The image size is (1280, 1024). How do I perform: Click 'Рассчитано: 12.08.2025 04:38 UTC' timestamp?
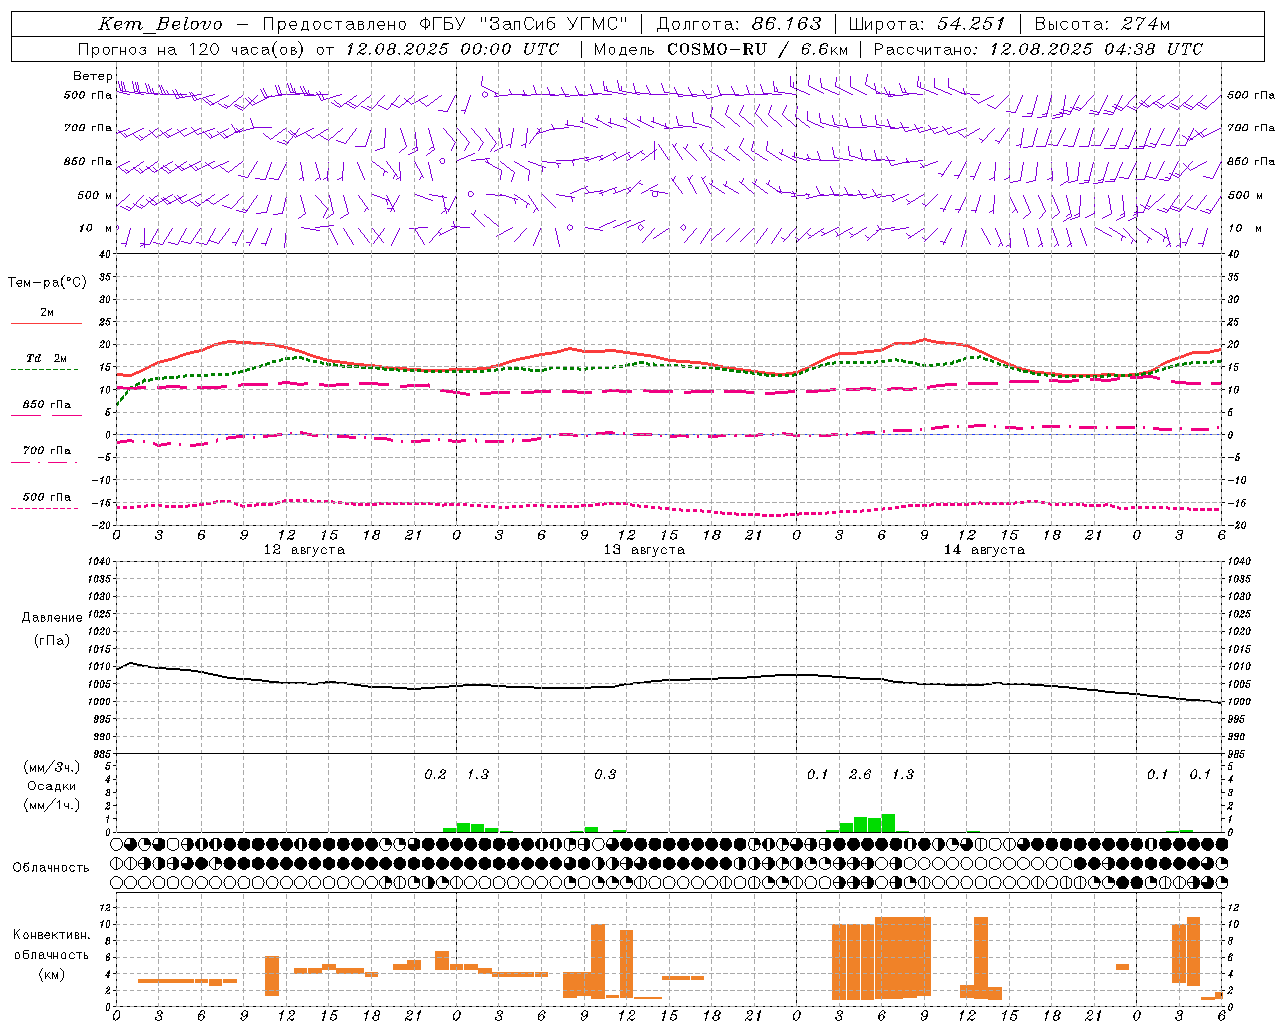tap(1038, 49)
